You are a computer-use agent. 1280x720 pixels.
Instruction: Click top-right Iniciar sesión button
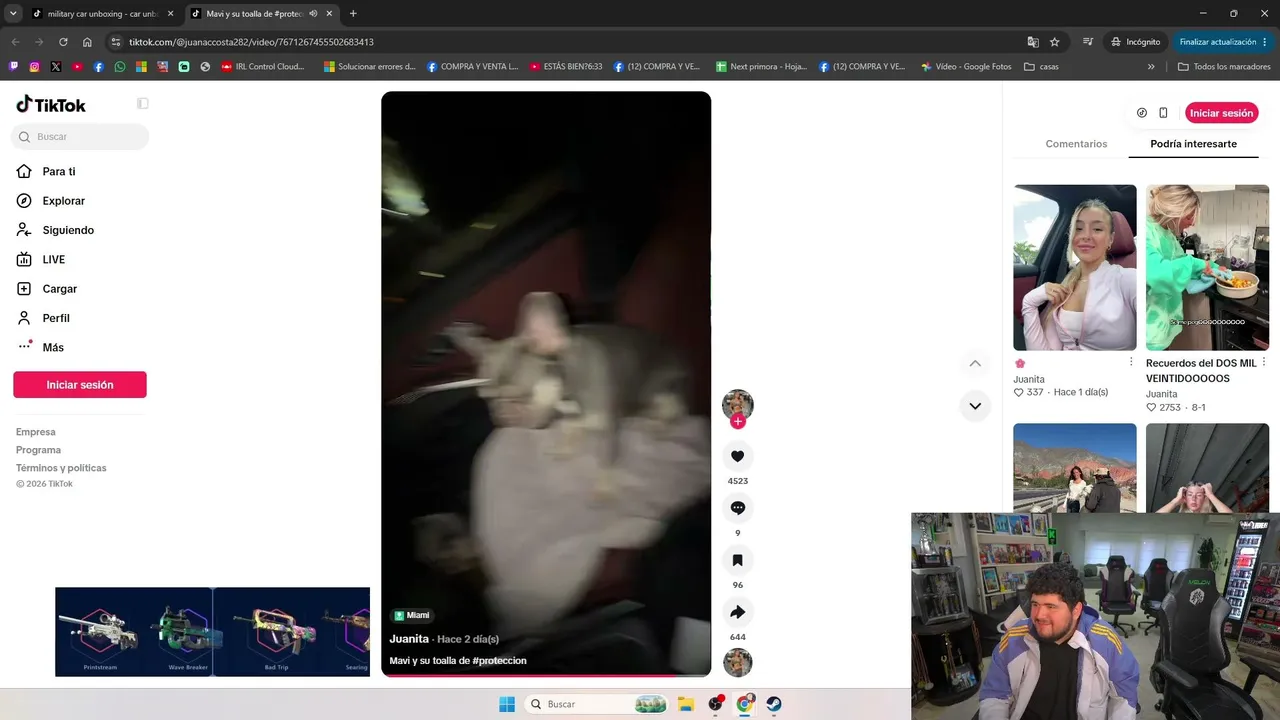pyautogui.click(x=1221, y=113)
